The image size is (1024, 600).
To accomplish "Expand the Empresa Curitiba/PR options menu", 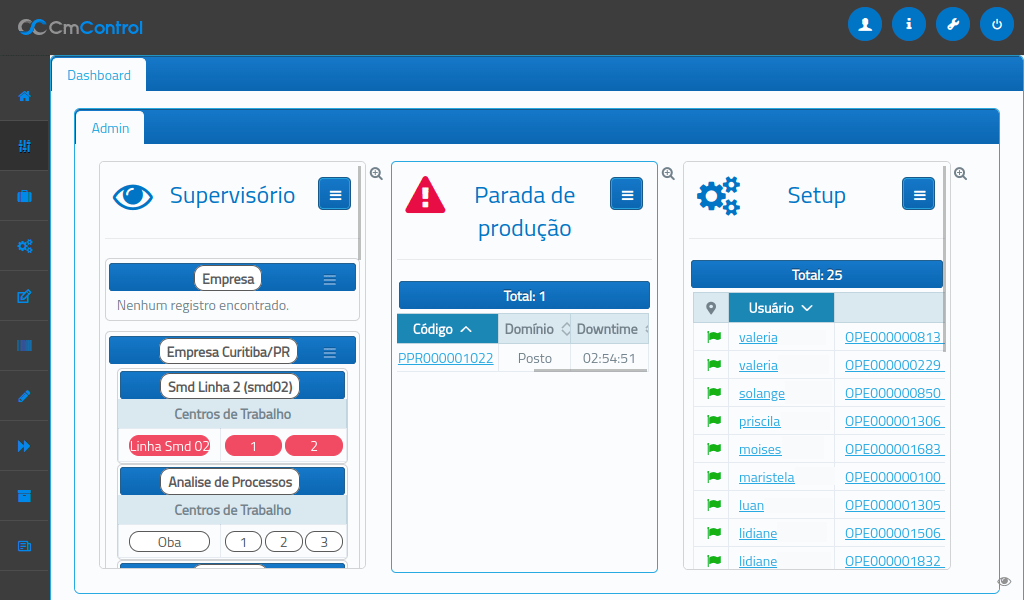I will click(330, 352).
